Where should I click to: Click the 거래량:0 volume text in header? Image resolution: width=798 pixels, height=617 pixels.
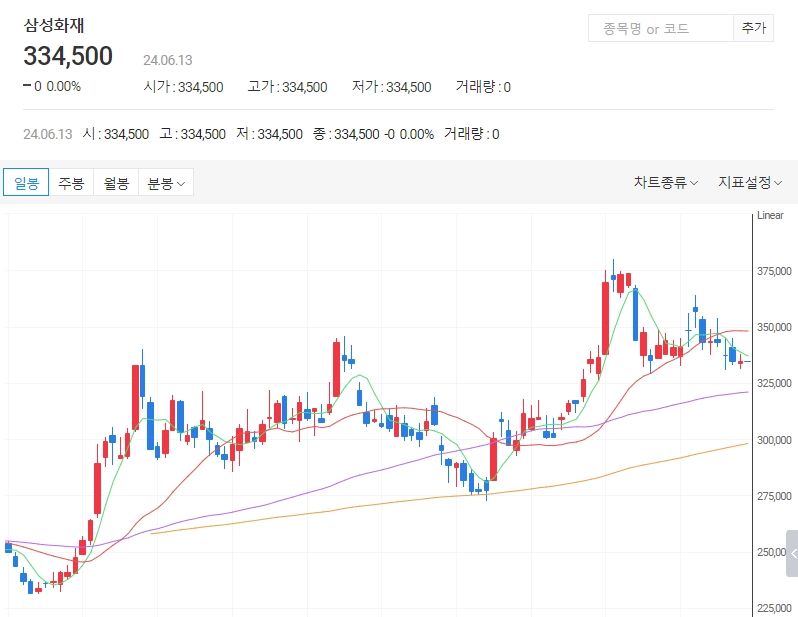(483, 87)
